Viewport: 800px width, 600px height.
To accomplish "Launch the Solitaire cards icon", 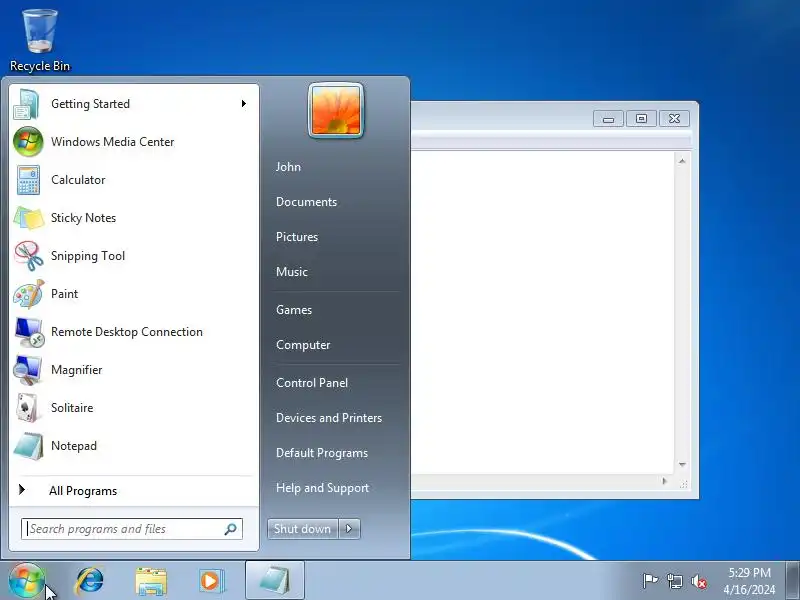I will 28,408.
